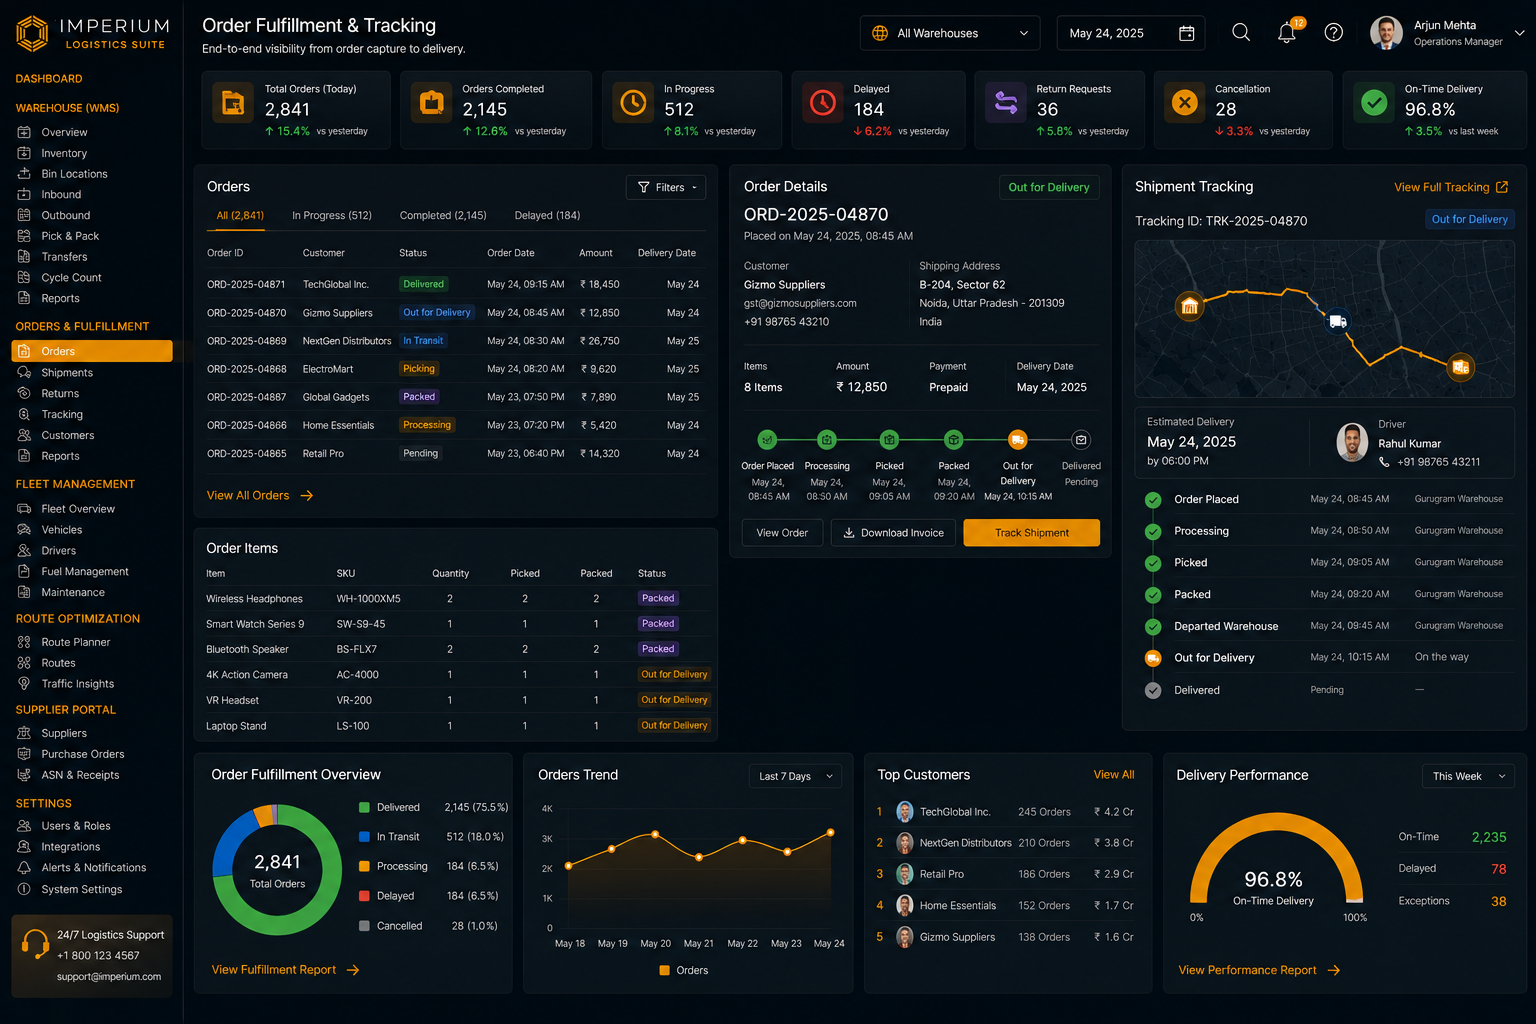
Task: Open the Filters dropdown in Orders
Action: pyautogui.click(x=666, y=187)
